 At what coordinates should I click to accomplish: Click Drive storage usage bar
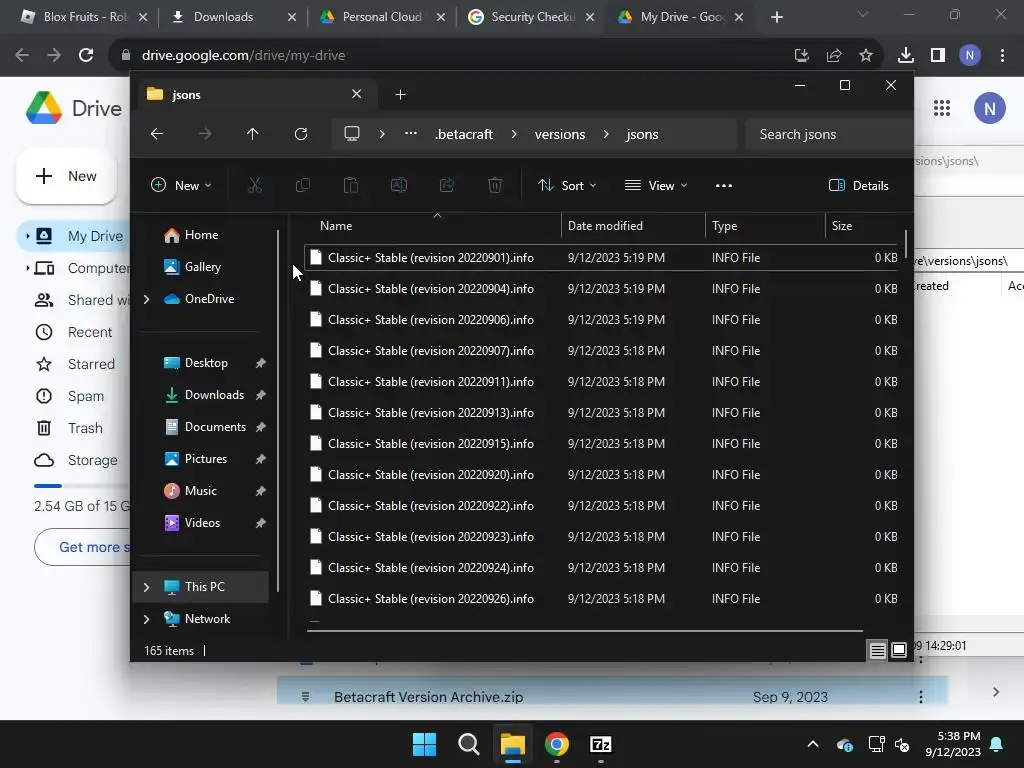pos(82,486)
